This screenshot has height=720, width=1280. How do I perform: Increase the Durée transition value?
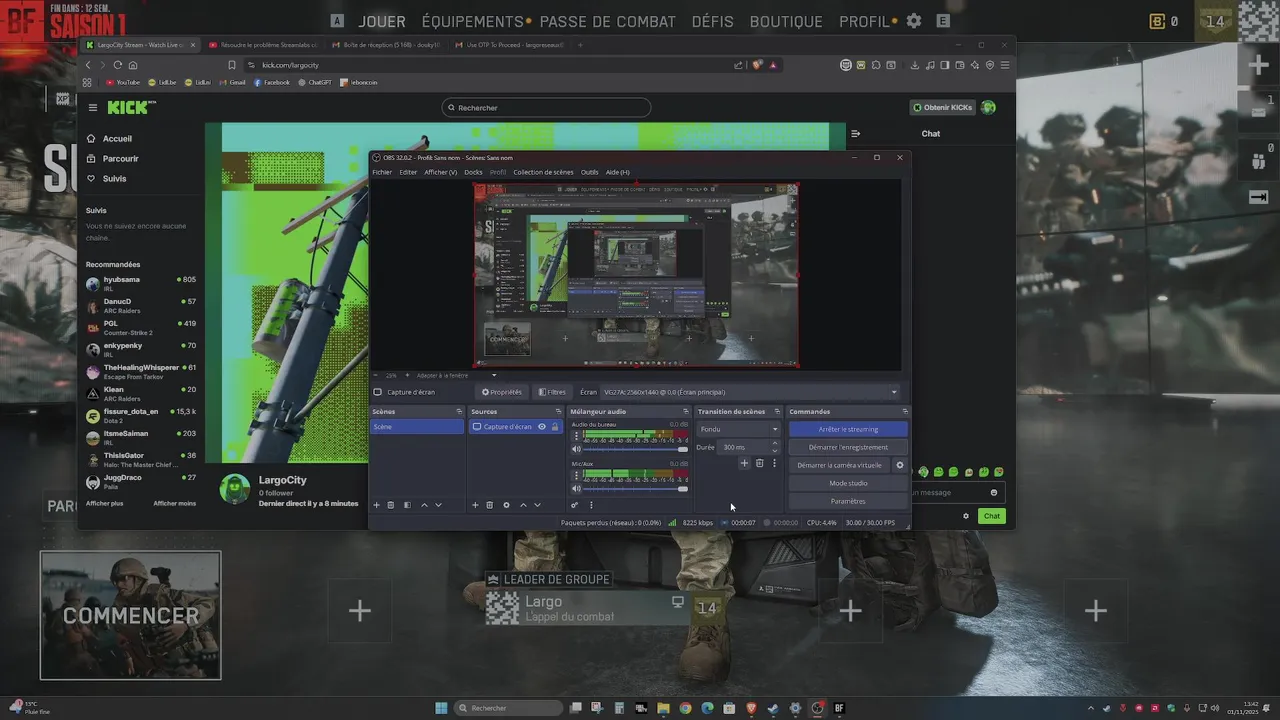click(775, 444)
